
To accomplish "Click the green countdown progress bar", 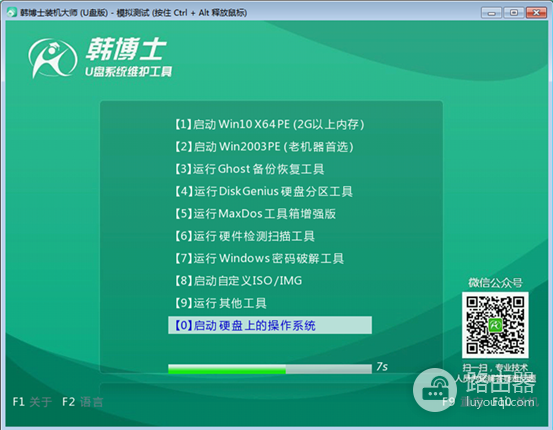I will [x=270, y=369].
